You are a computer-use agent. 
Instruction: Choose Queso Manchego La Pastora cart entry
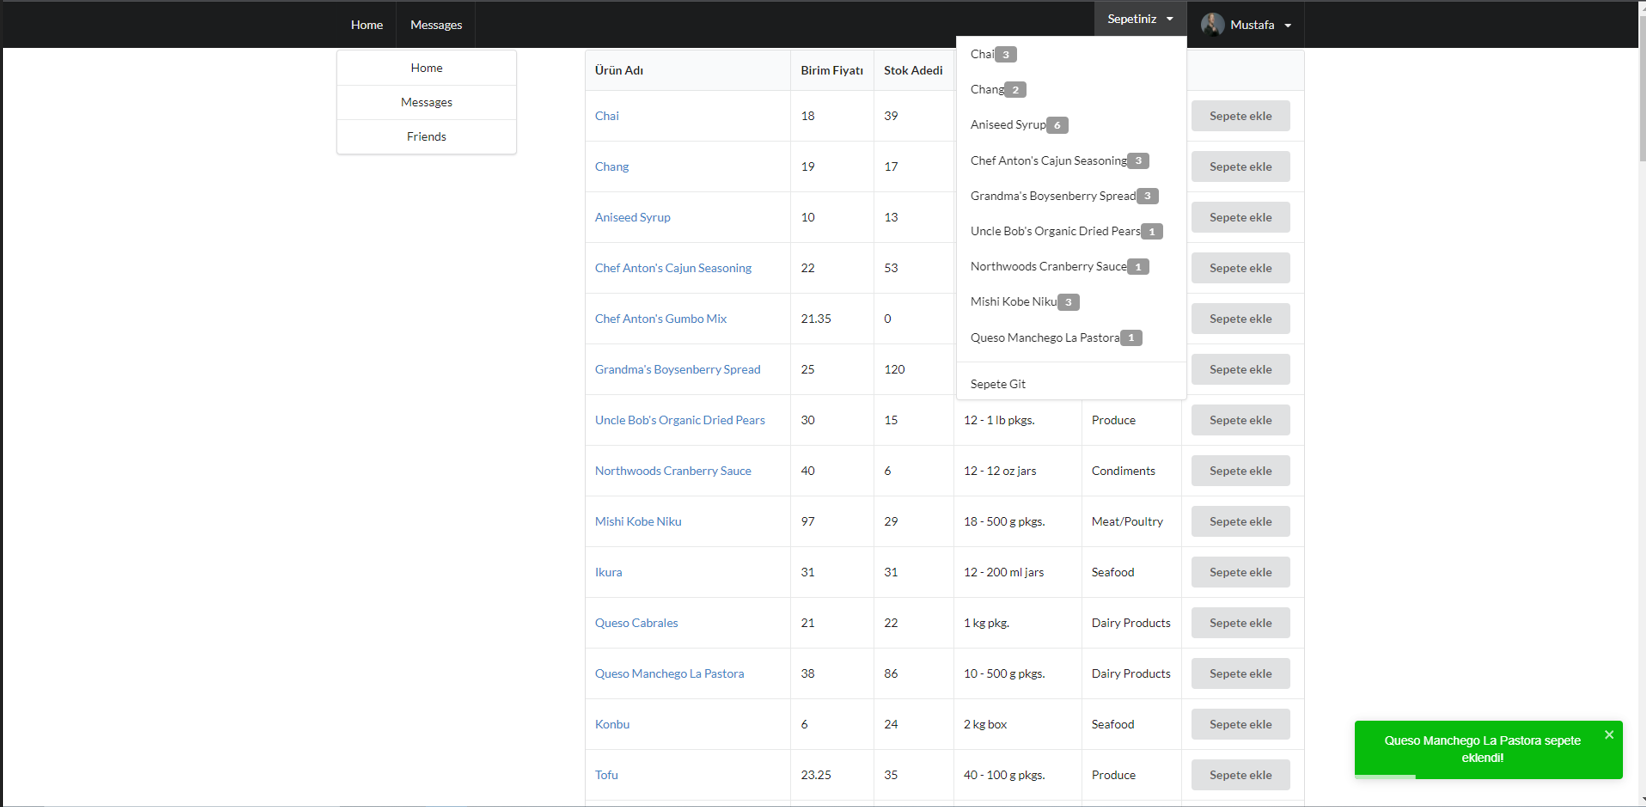[x=1071, y=337]
